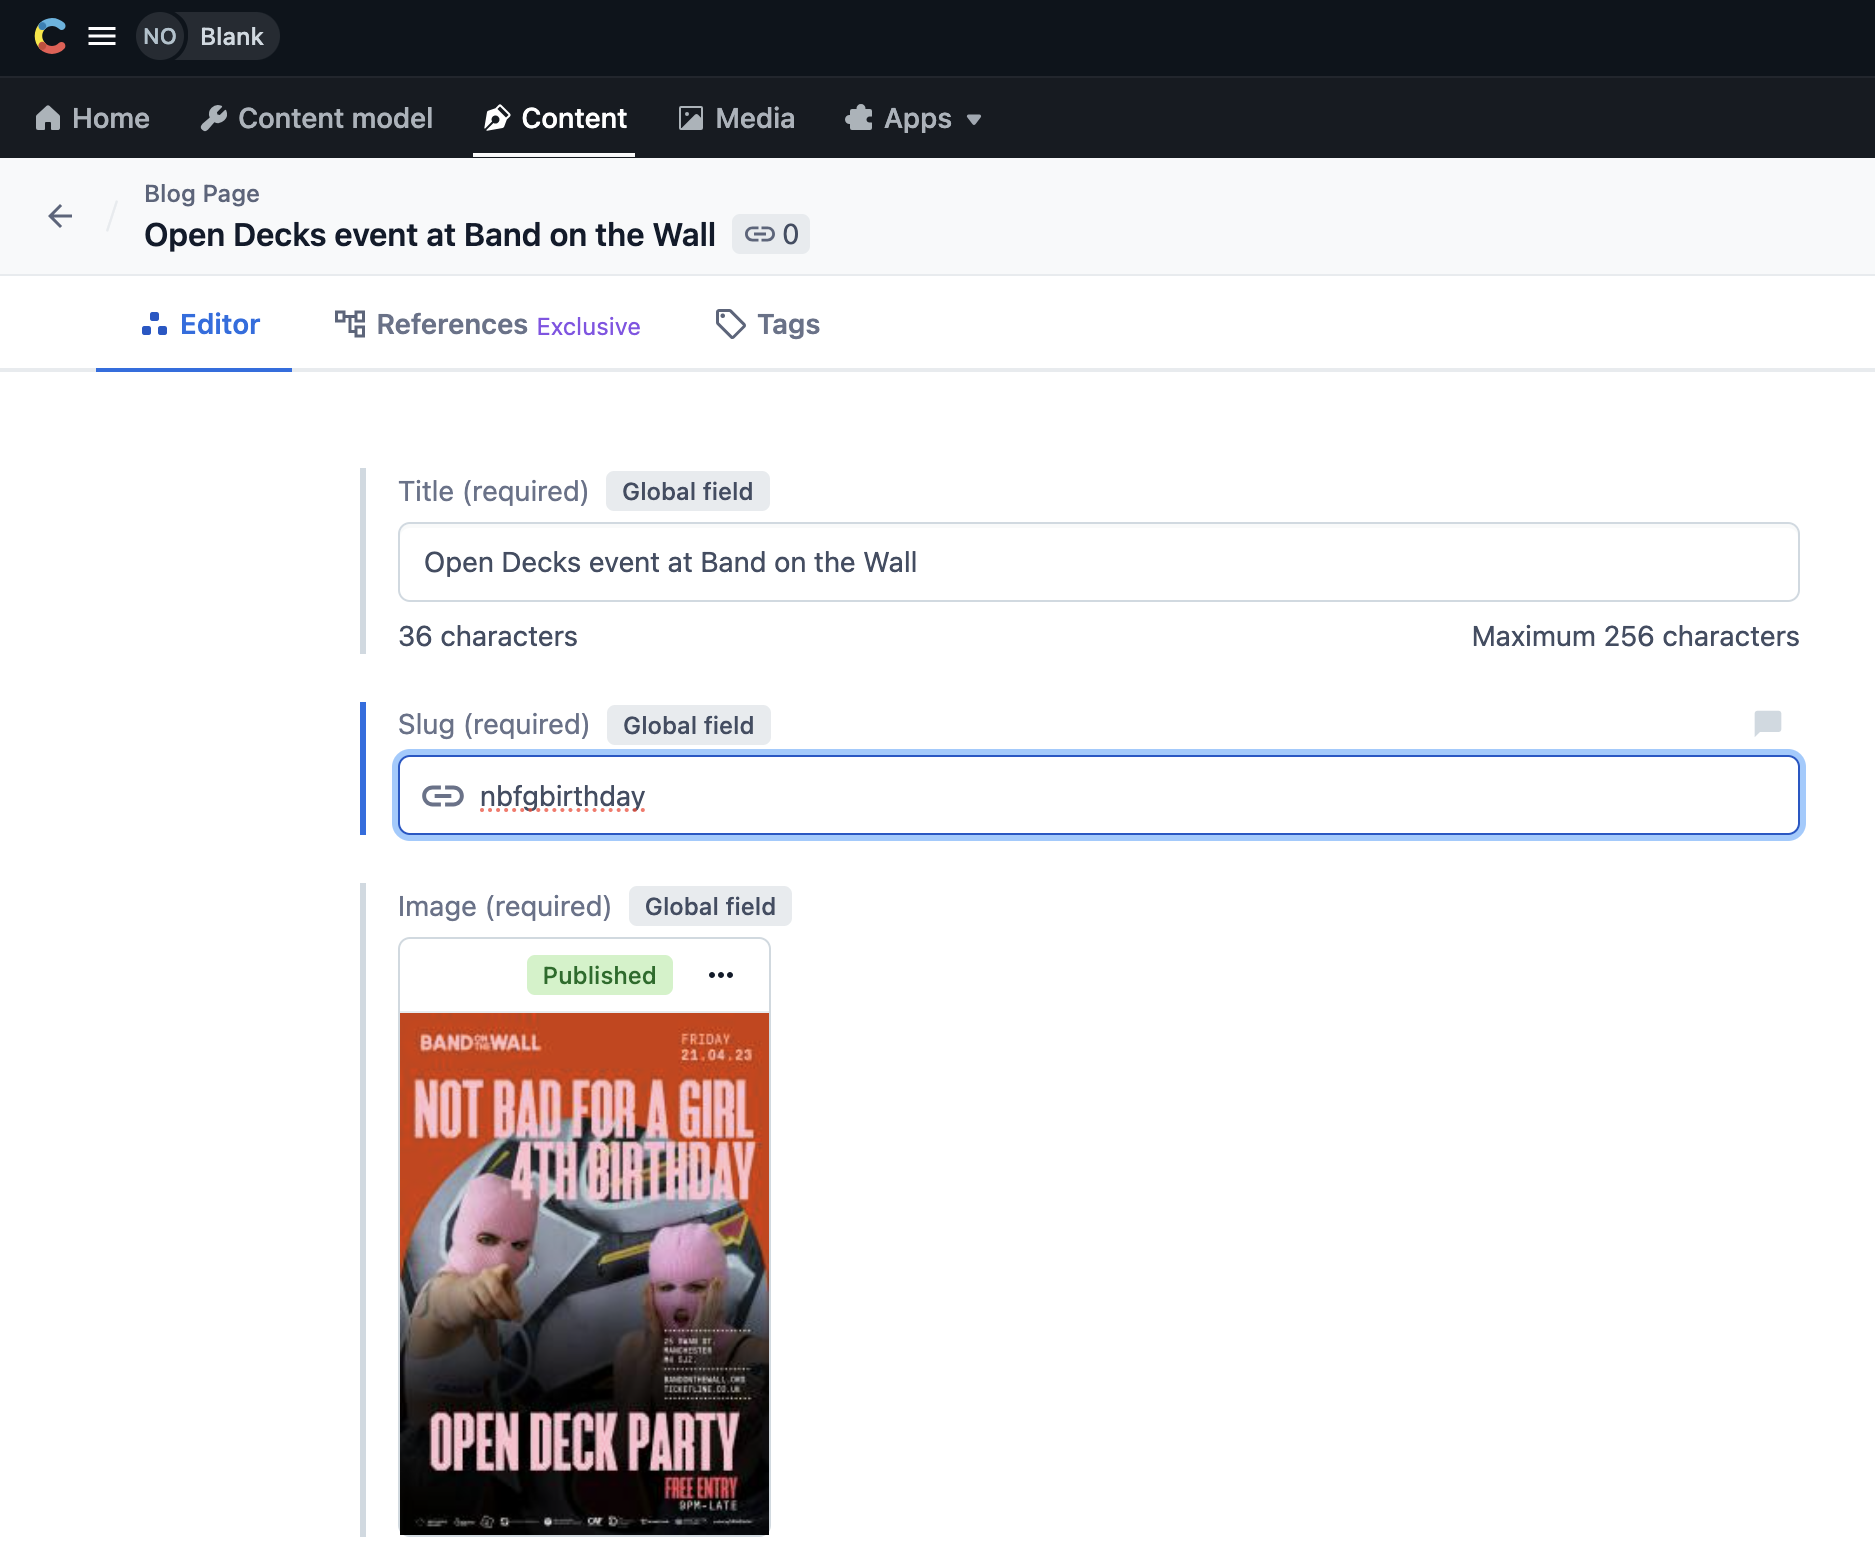Click the '36 characters' counter text
Screen dimensions: 1875x1554
pos(488,636)
